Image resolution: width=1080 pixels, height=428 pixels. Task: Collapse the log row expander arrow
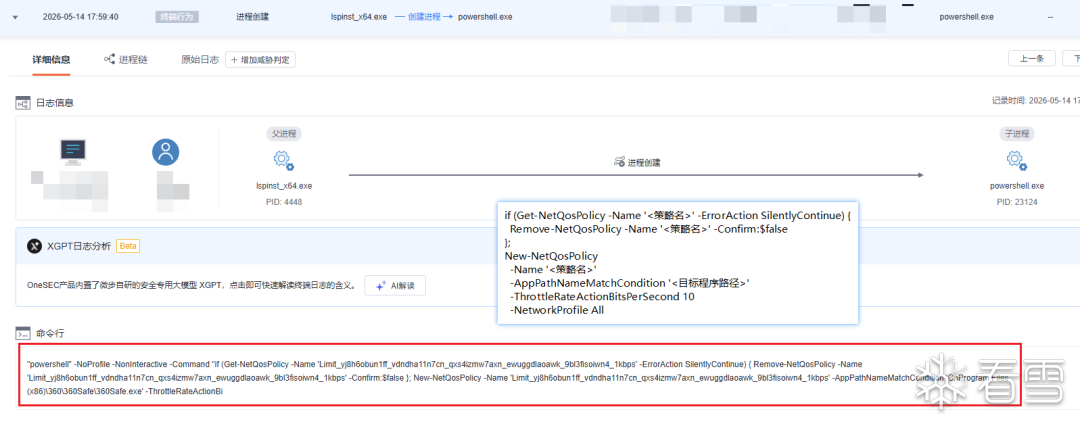tap(15, 17)
